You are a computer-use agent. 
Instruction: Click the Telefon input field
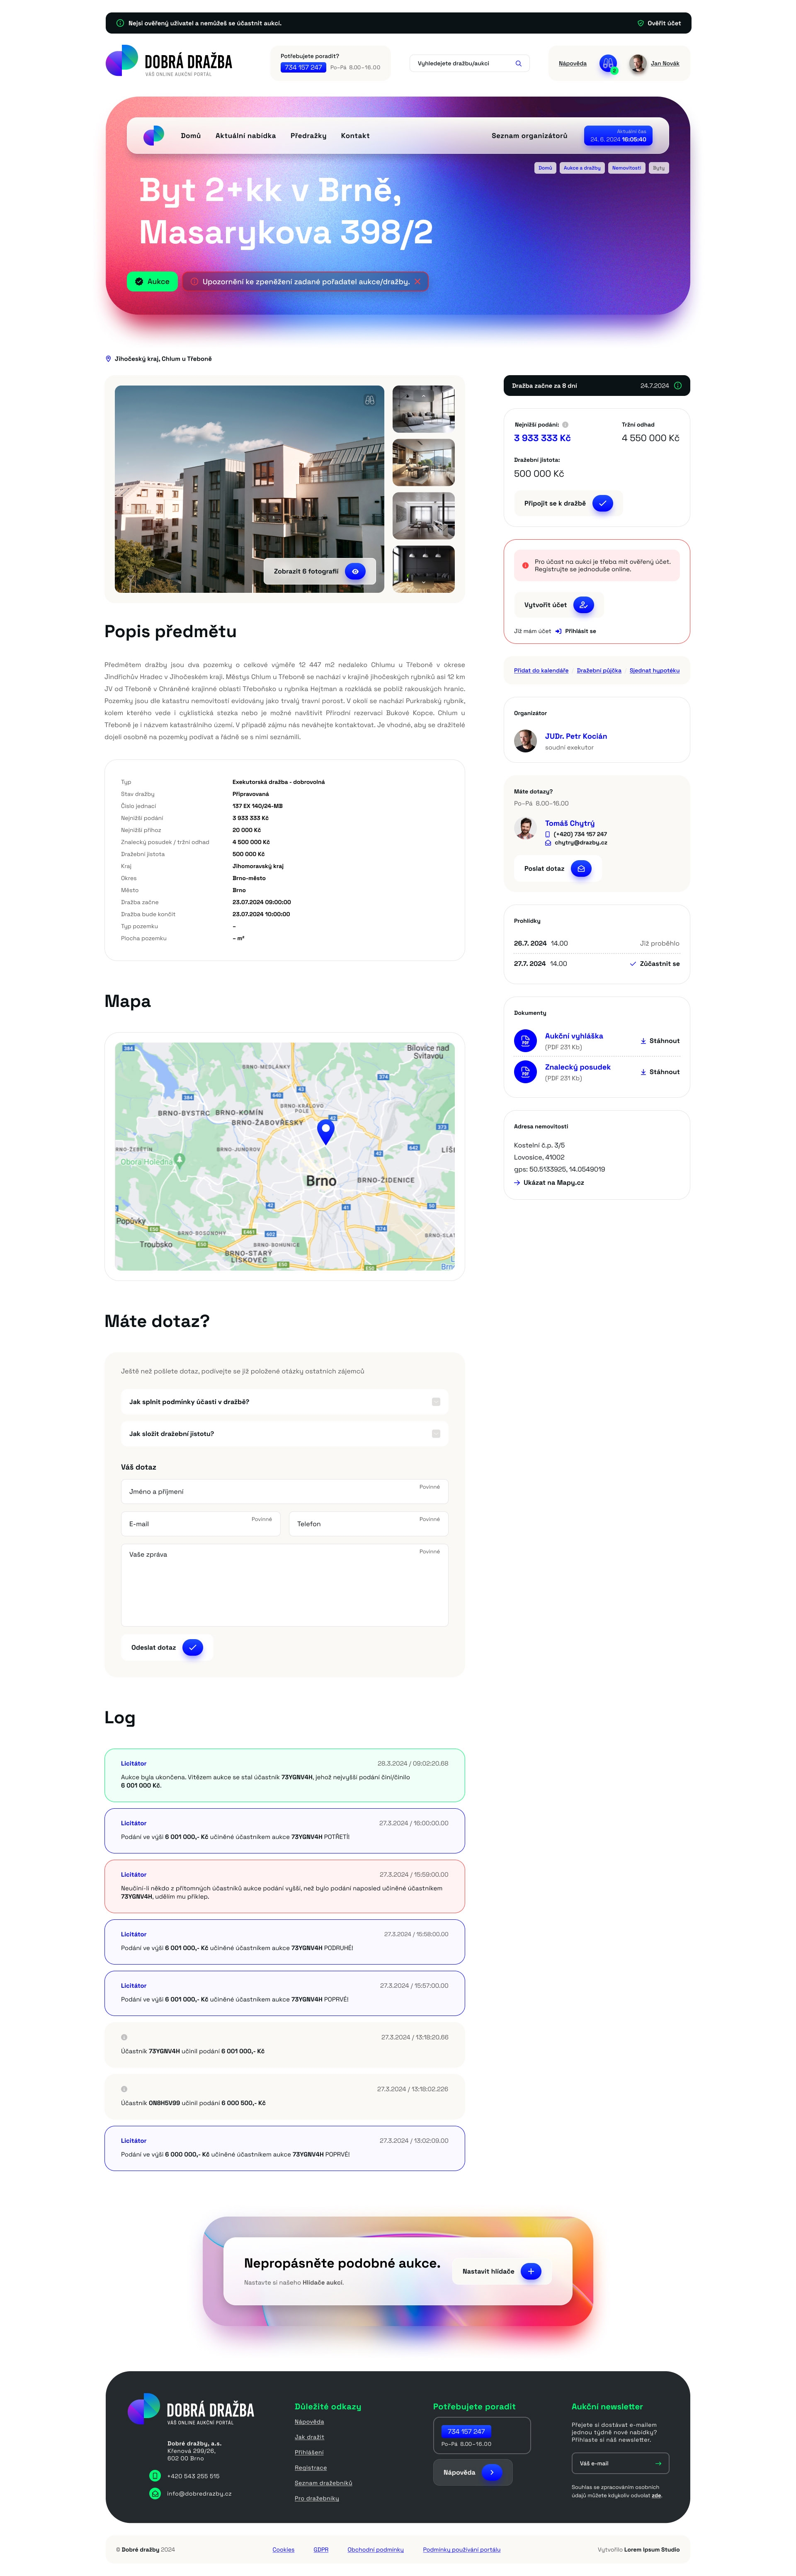(x=369, y=1524)
